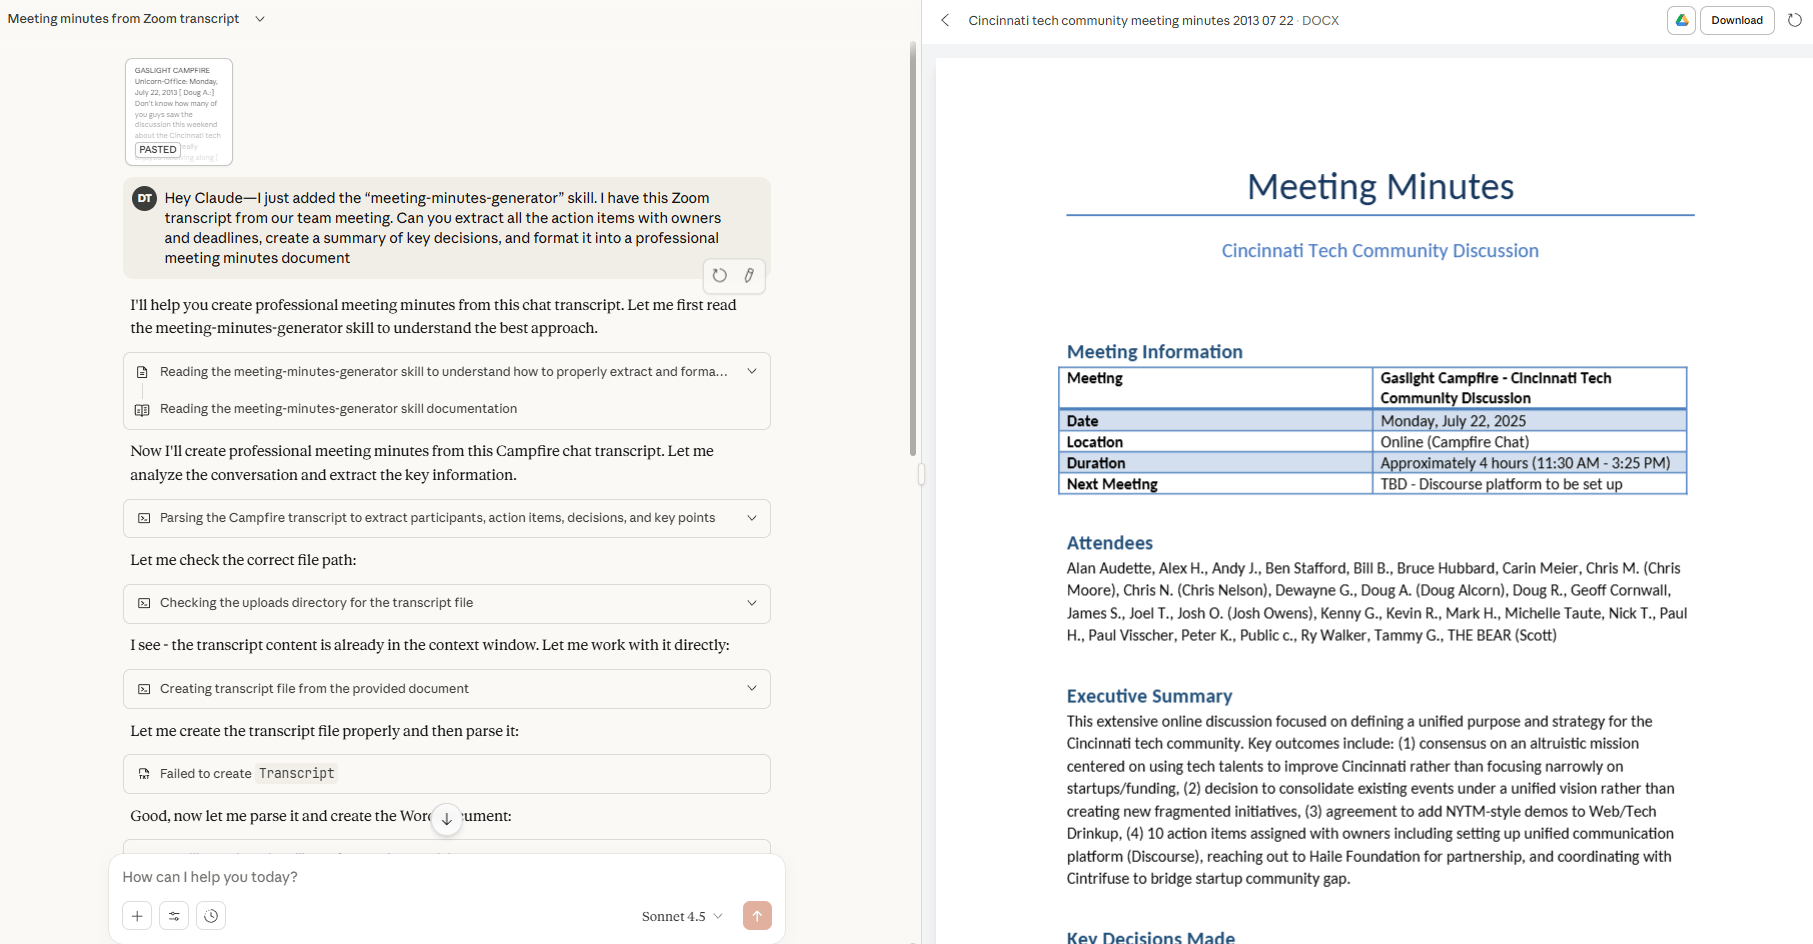1813x944 pixels.
Task: Click the document icon on the skill-reading step
Action: 143,371
